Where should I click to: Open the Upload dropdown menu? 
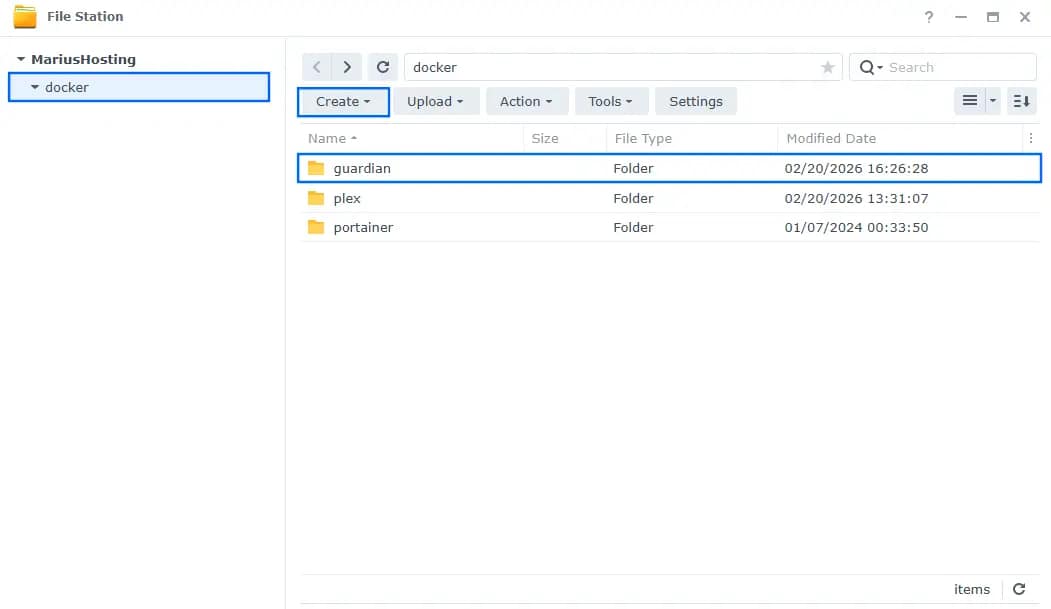click(436, 101)
